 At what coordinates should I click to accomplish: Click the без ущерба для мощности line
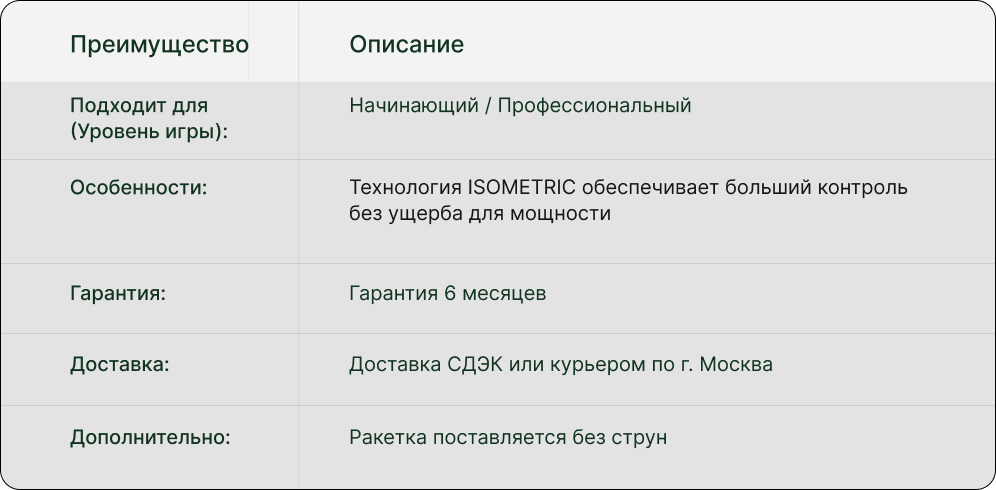click(x=479, y=213)
